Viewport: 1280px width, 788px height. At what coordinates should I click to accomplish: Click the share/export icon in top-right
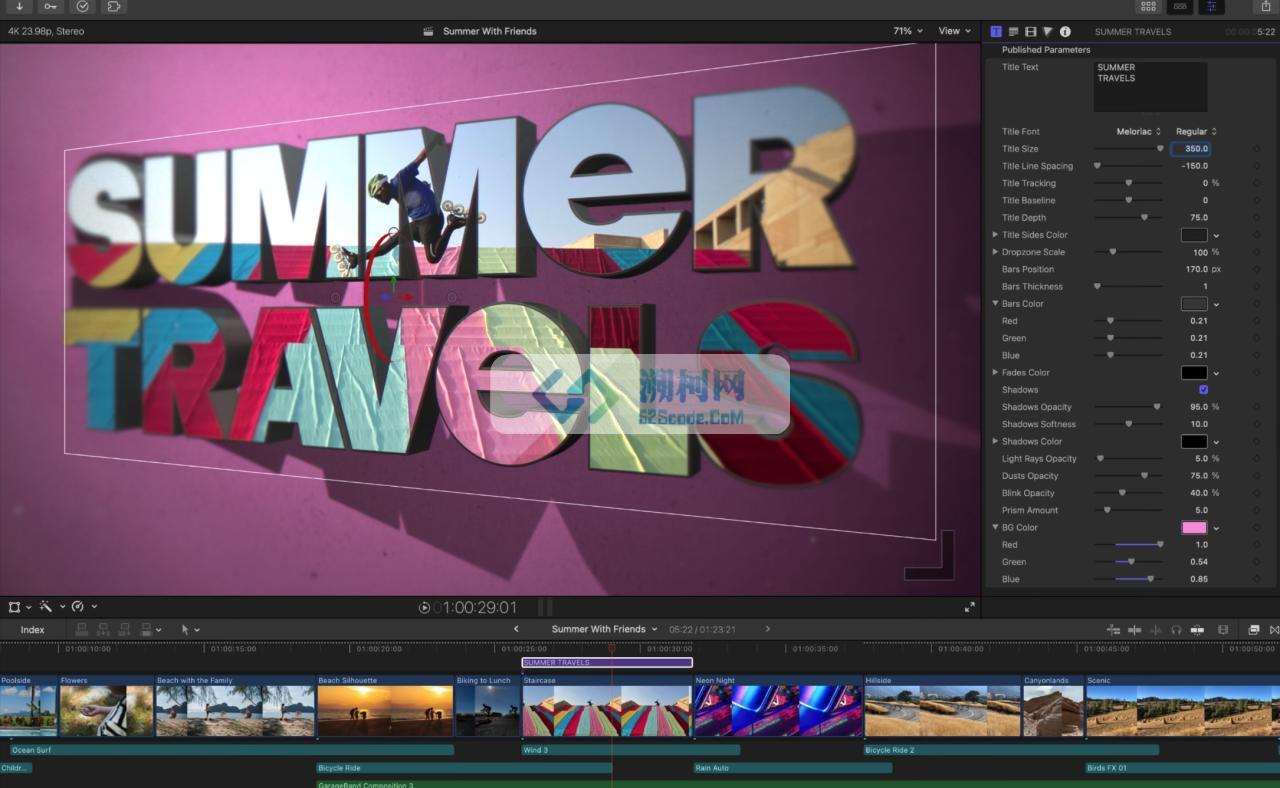(x=1265, y=6)
